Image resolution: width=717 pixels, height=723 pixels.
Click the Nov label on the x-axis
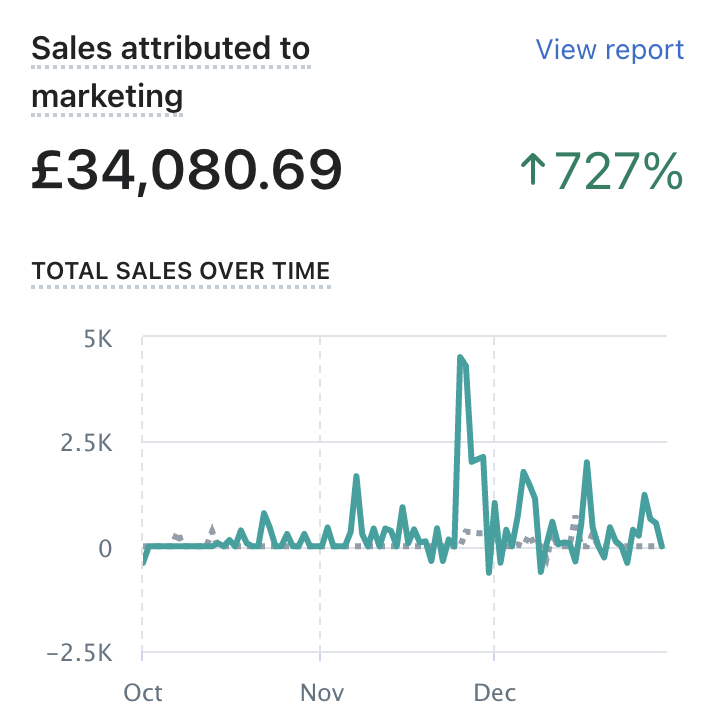click(323, 693)
